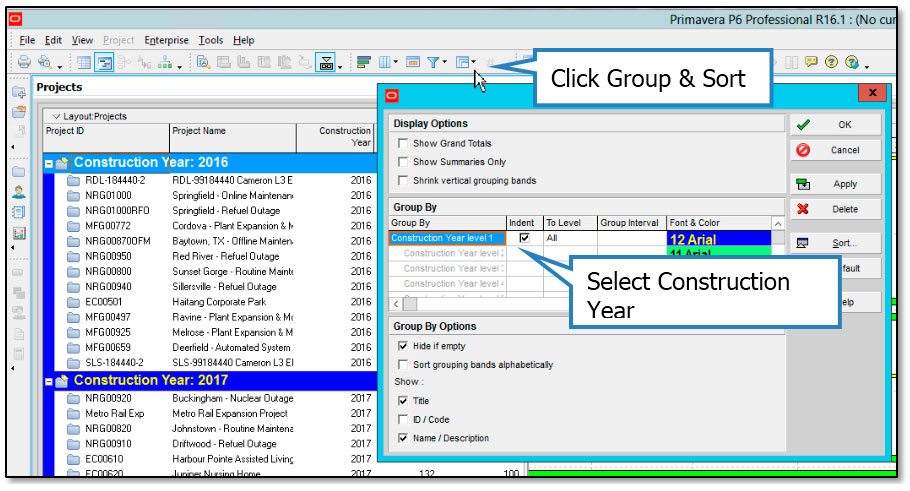
Task: Open the Enterprise menu
Action: (167, 40)
